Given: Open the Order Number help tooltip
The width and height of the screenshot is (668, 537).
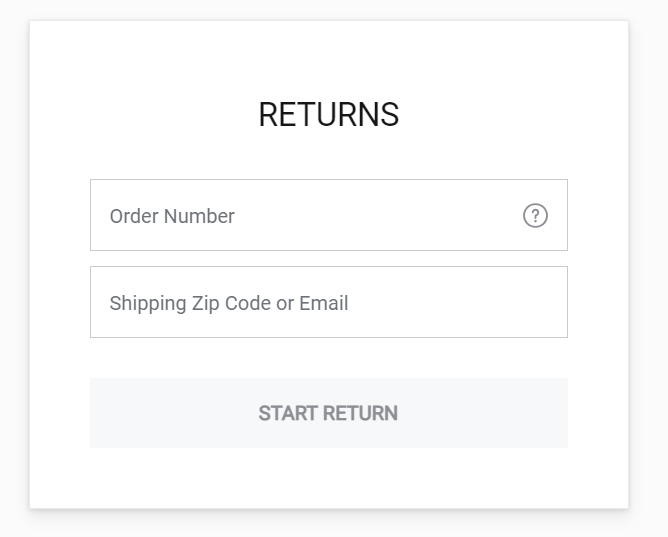Looking at the screenshot, I should 535,215.
